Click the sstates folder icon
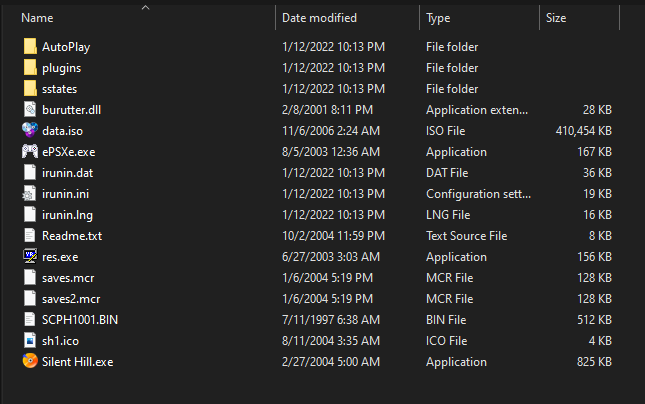The height and width of the screenshot is (404, 645). pos(30,88)
